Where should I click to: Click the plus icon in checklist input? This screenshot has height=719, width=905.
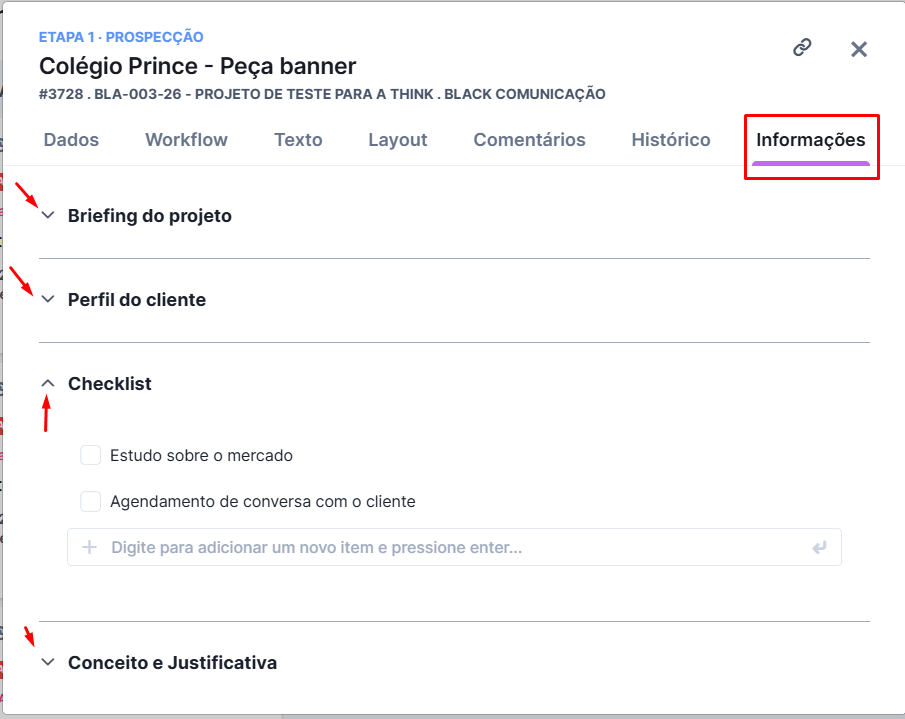point(89,547)
